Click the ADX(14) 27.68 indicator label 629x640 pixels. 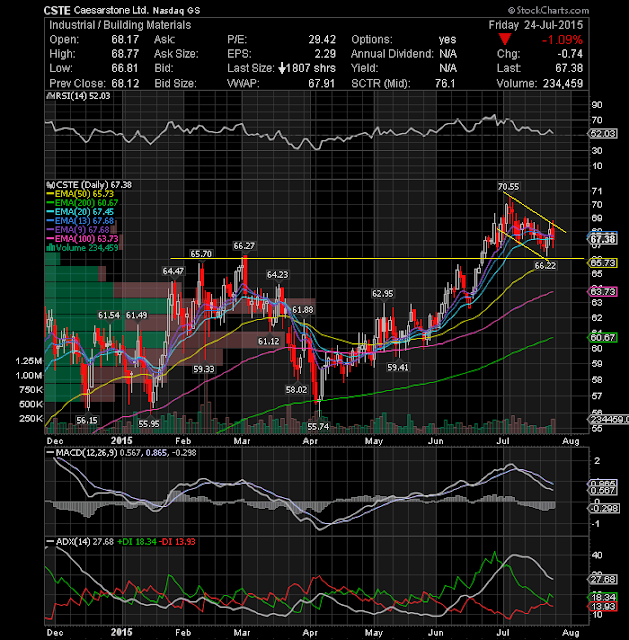tap(80, 542)
